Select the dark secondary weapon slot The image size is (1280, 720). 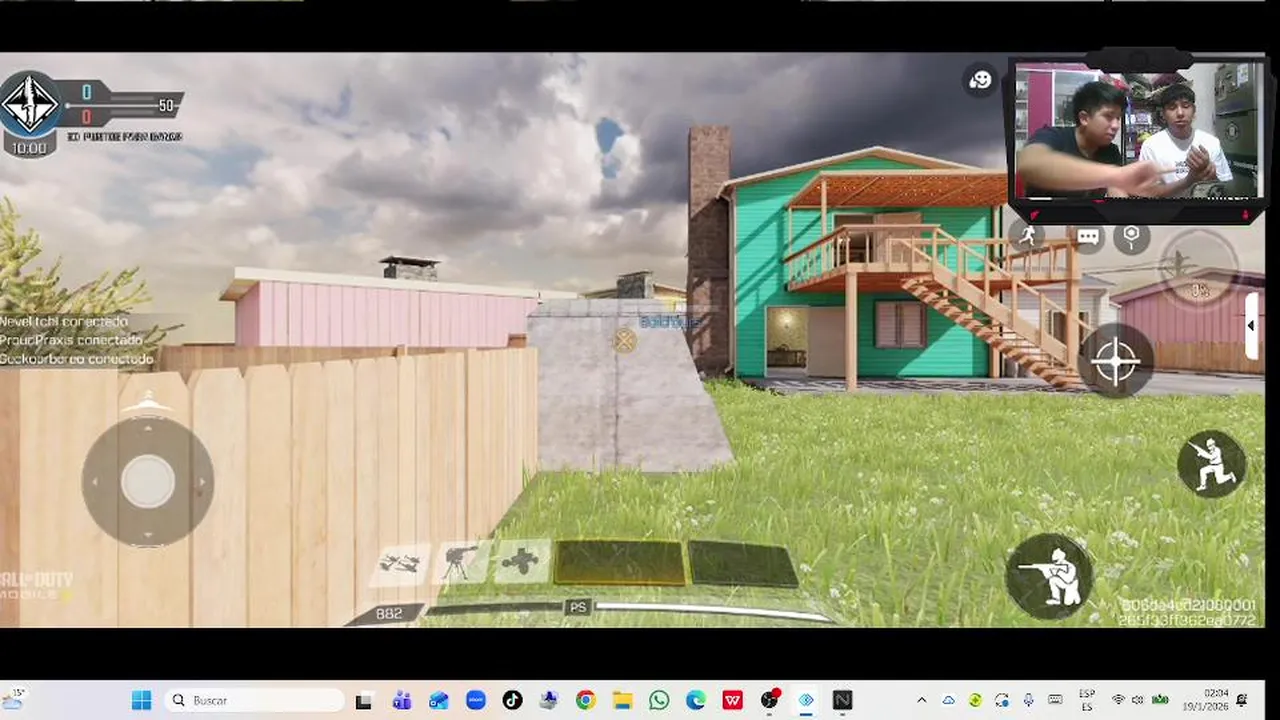pos(743,564)
